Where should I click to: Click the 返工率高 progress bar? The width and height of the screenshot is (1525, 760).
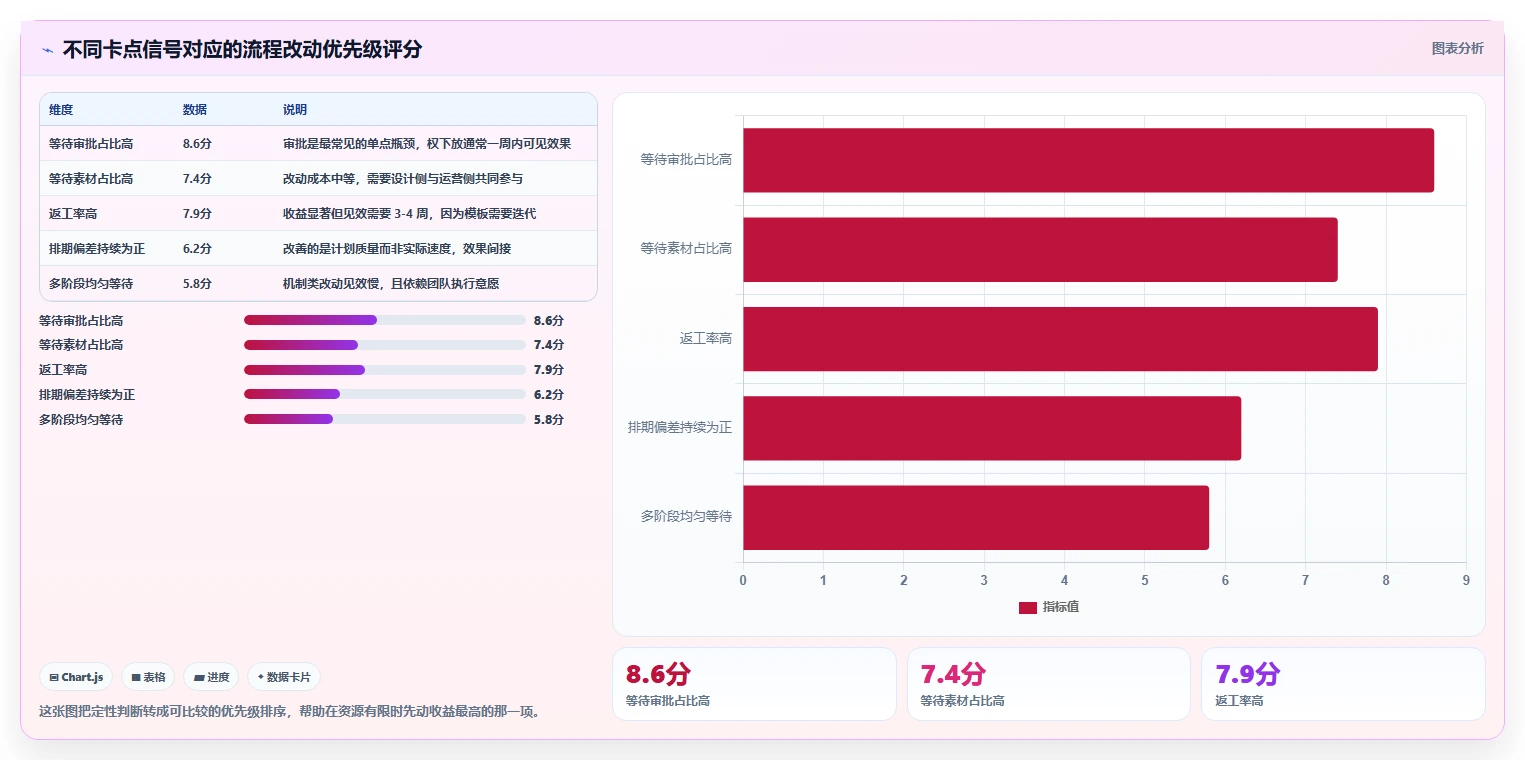click(385, 370)
